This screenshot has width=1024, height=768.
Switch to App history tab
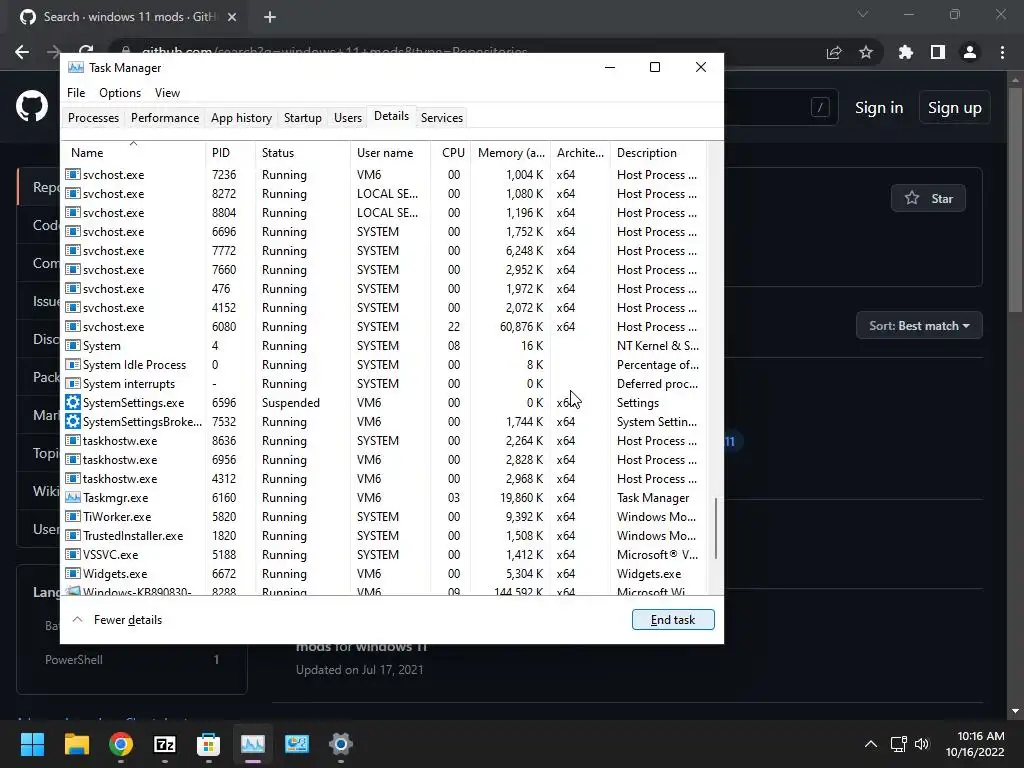point(241,118)
